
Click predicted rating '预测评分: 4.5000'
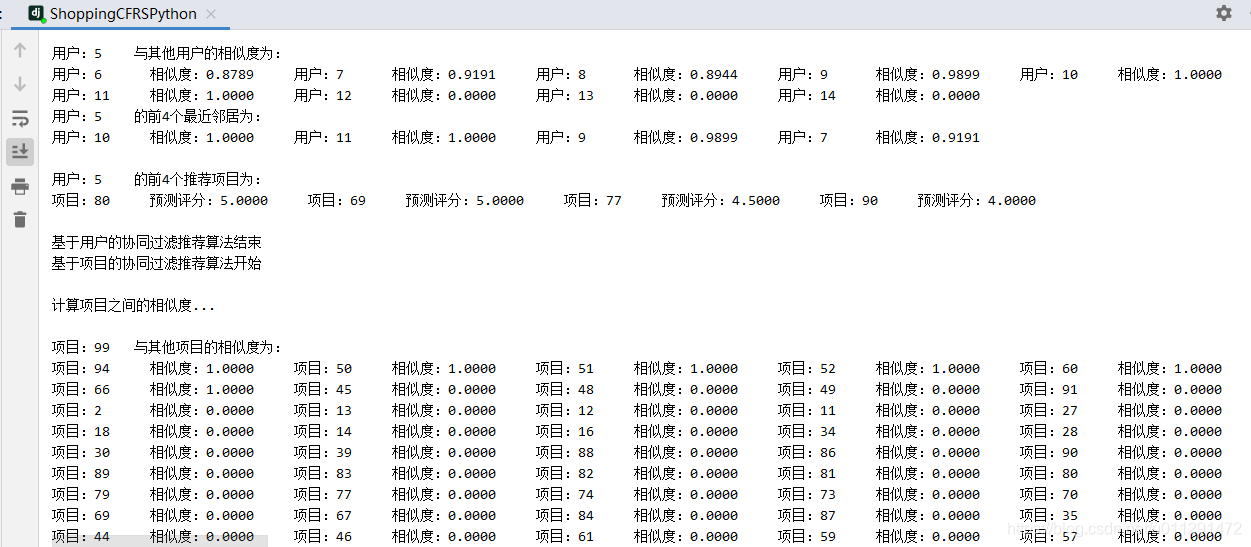tap(718, 200)
